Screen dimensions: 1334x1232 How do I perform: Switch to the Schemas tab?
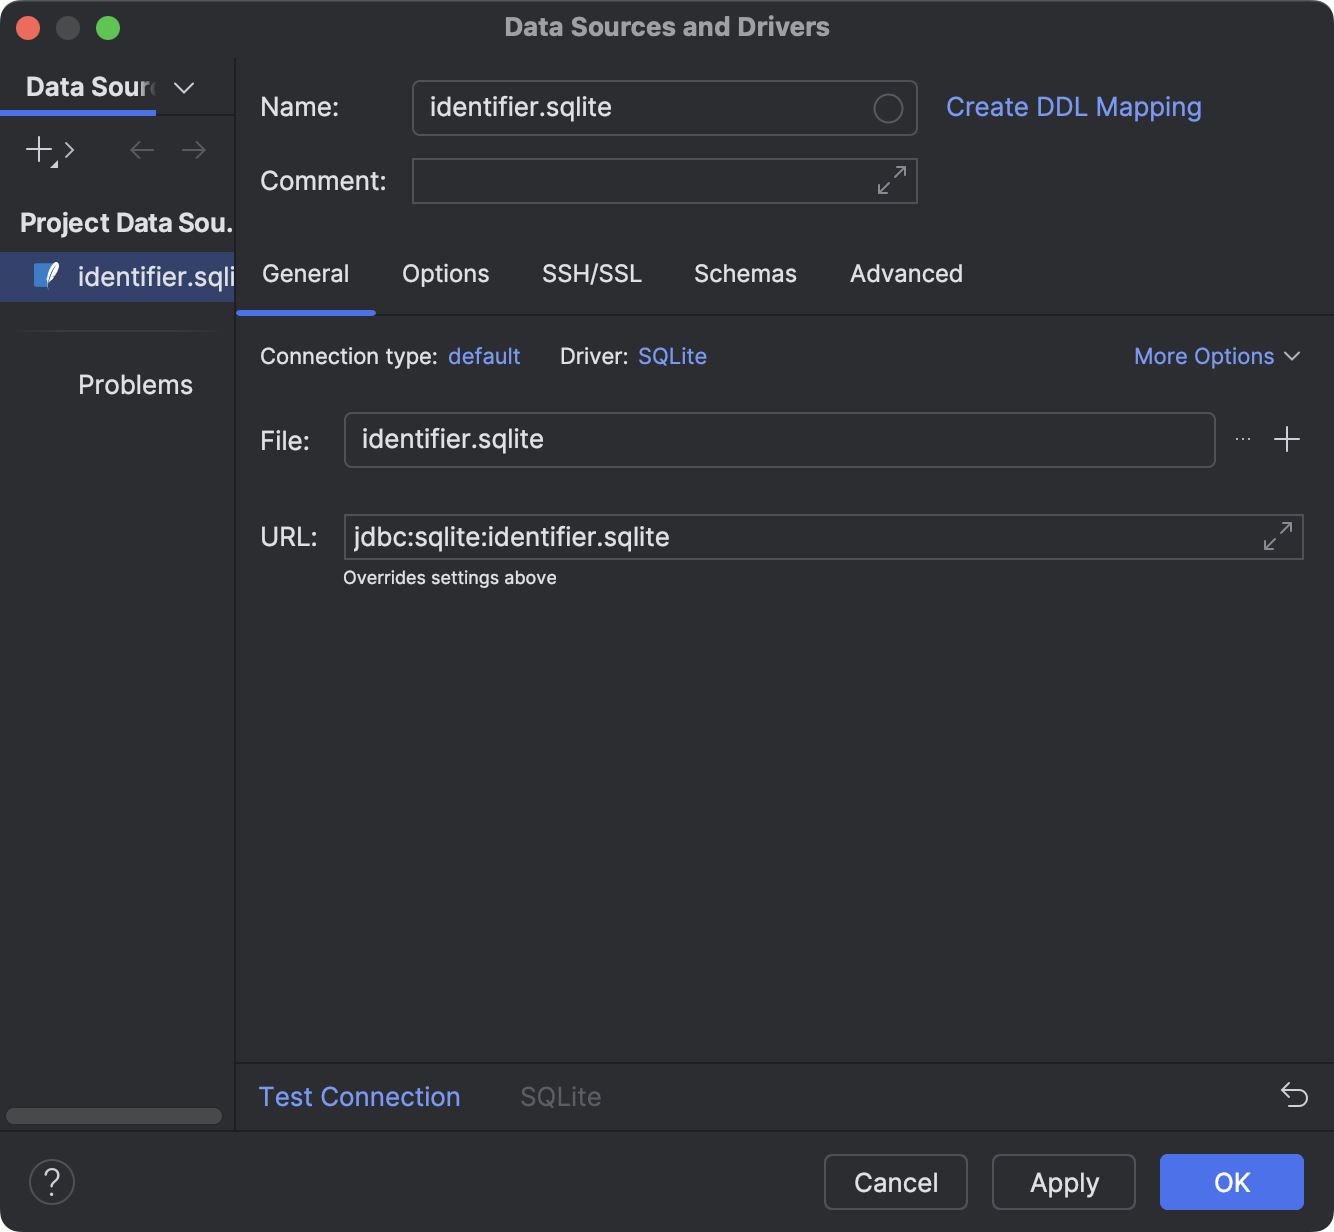click(744, 274)
